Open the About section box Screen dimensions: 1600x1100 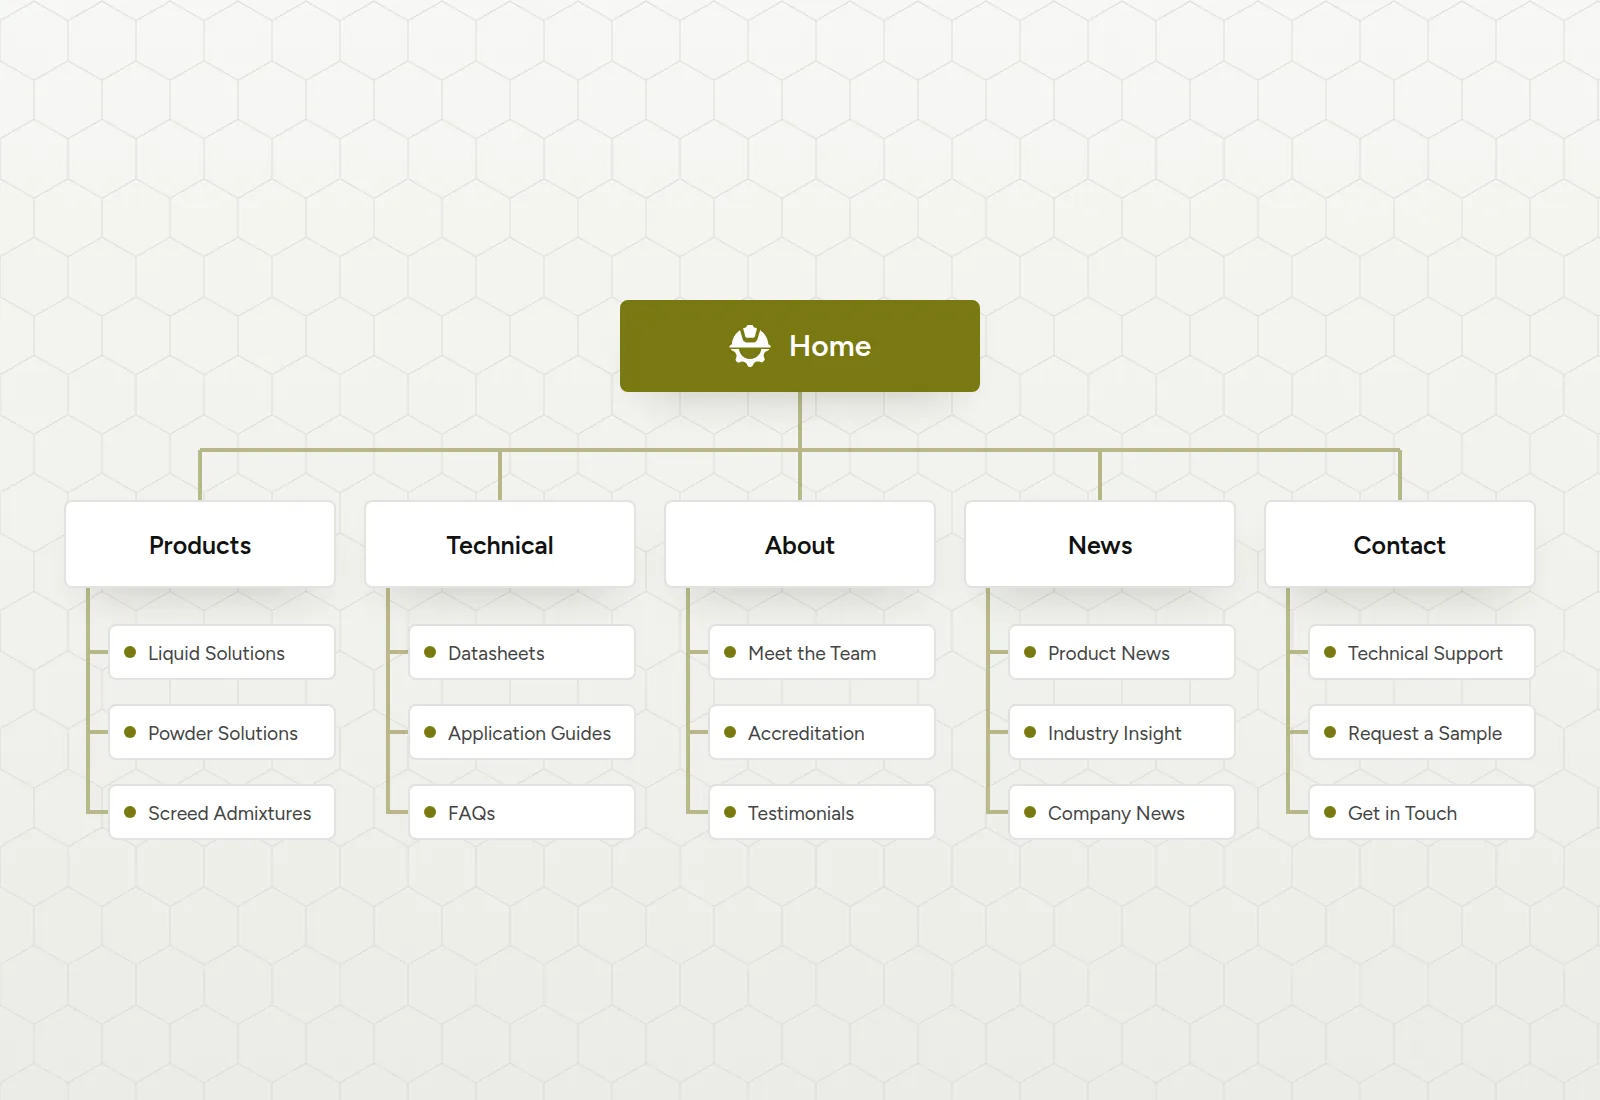800,544
